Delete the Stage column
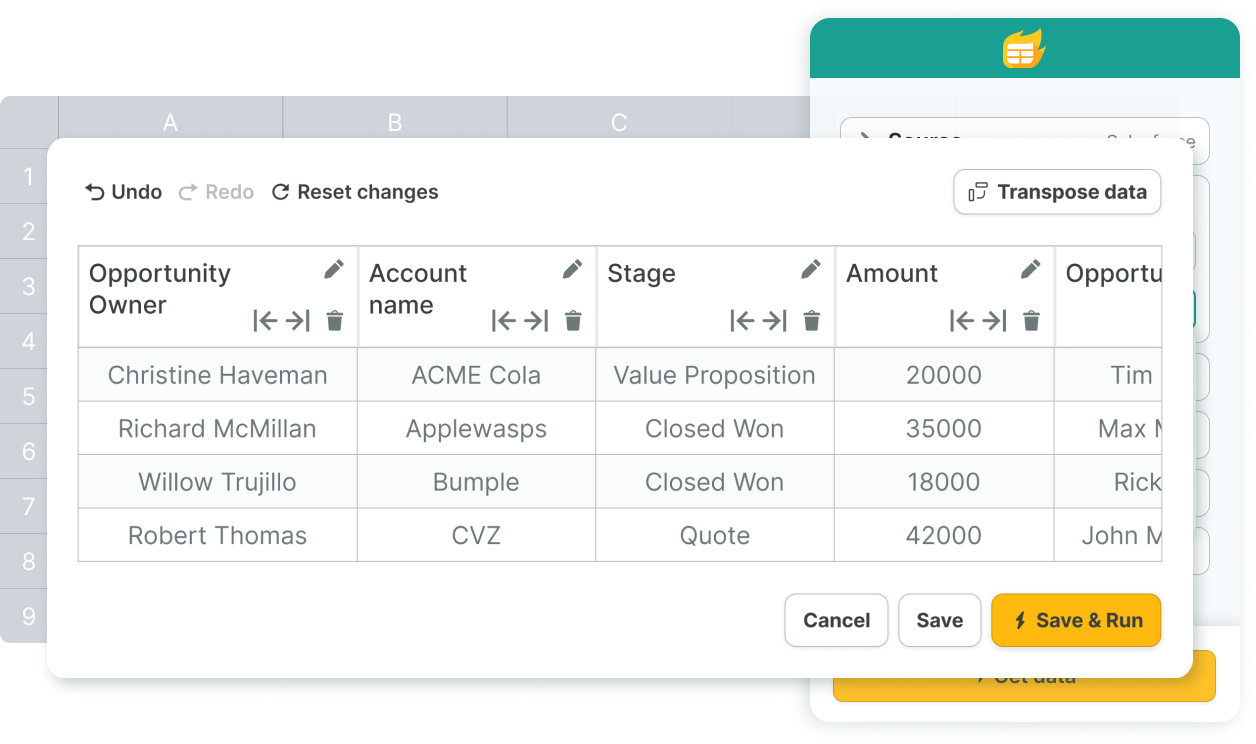 pyautogui.click(x=812, y=321)
